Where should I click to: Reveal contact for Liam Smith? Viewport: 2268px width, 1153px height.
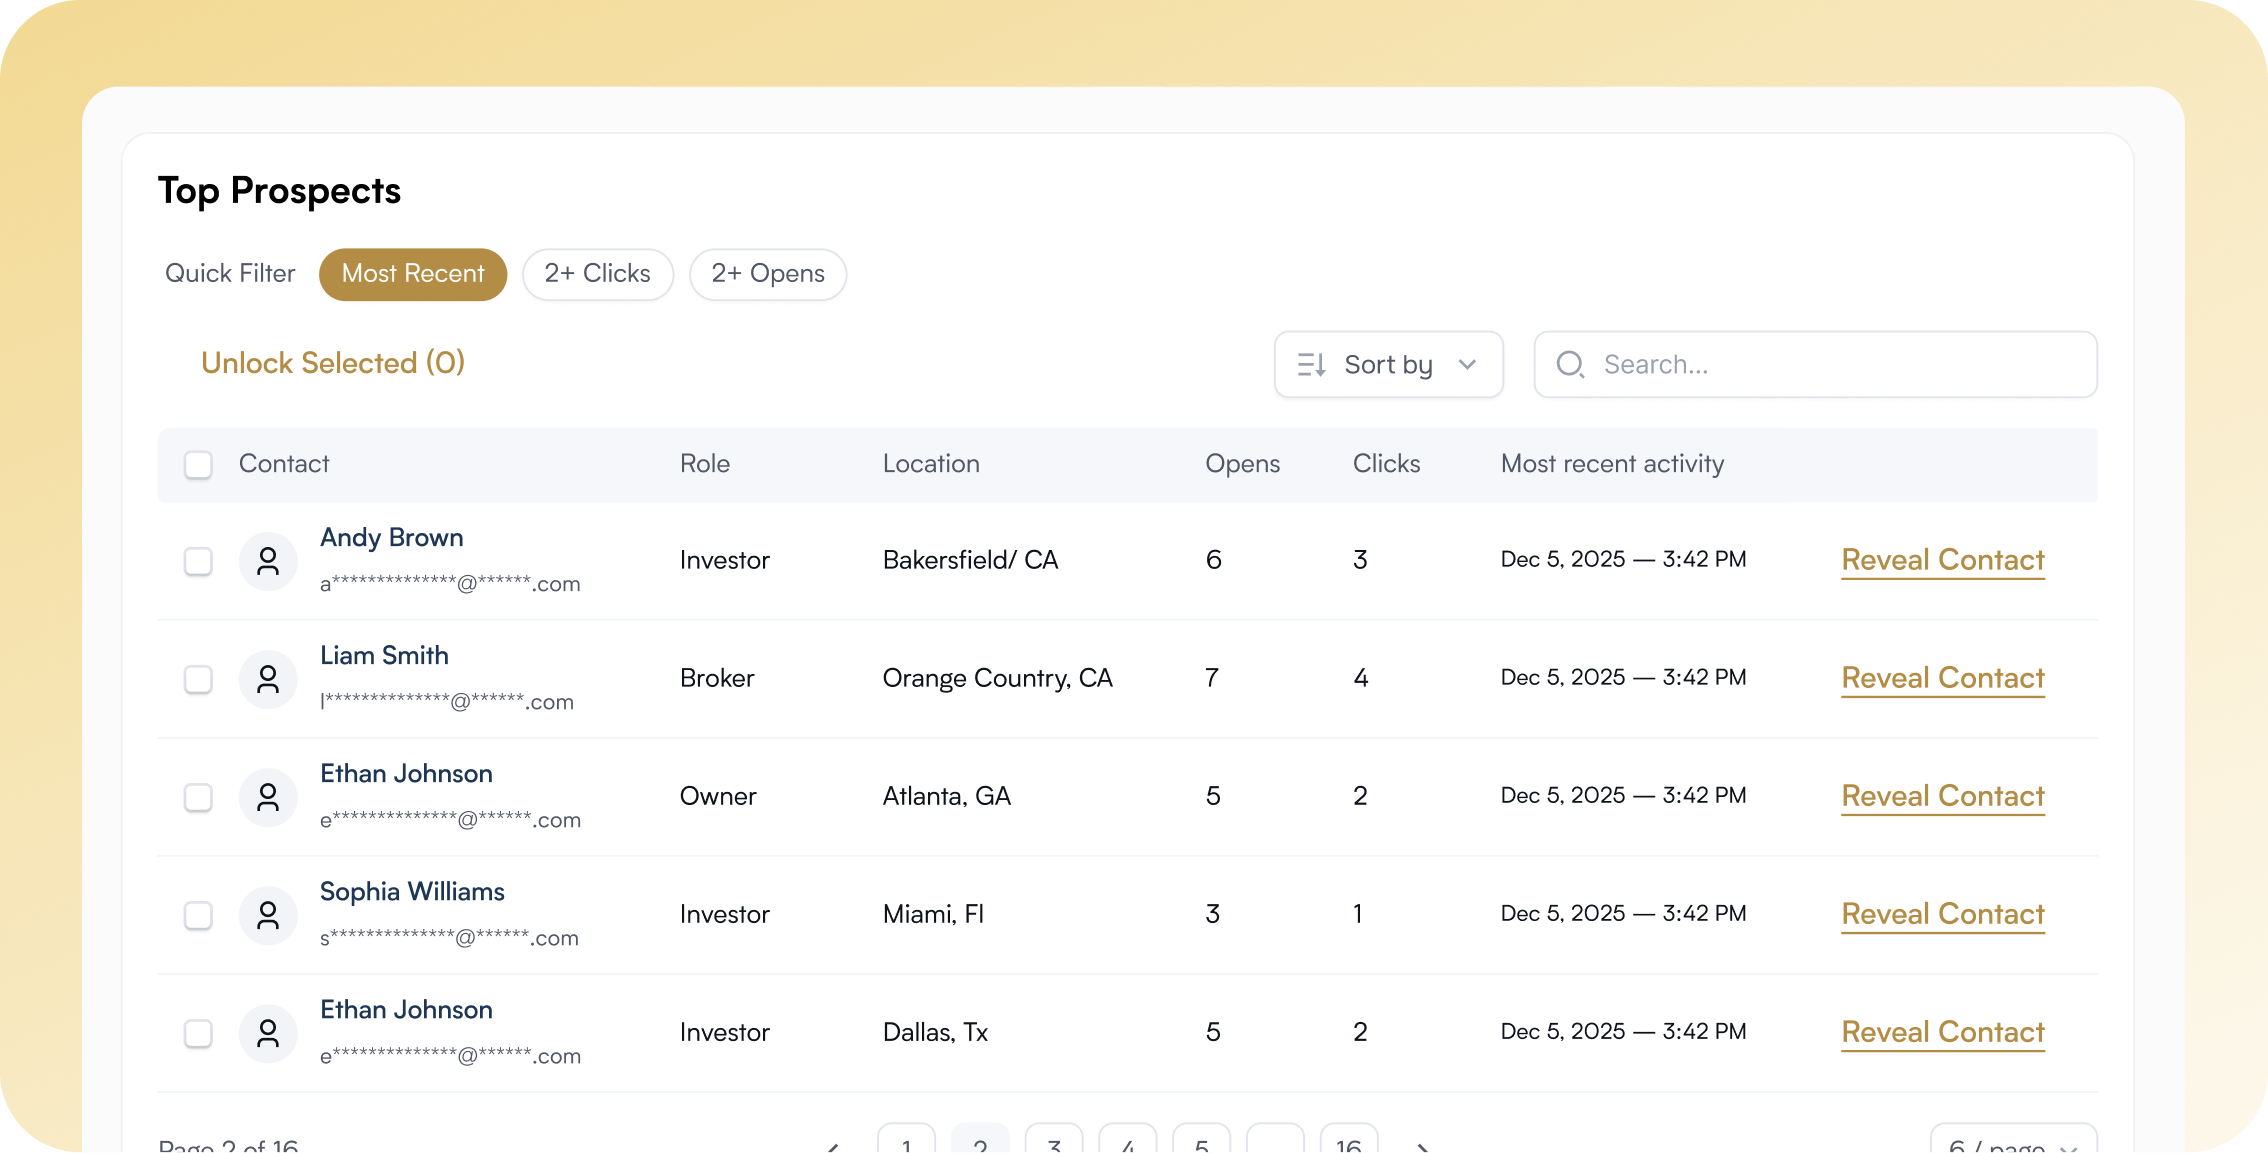coord(1942,678)
